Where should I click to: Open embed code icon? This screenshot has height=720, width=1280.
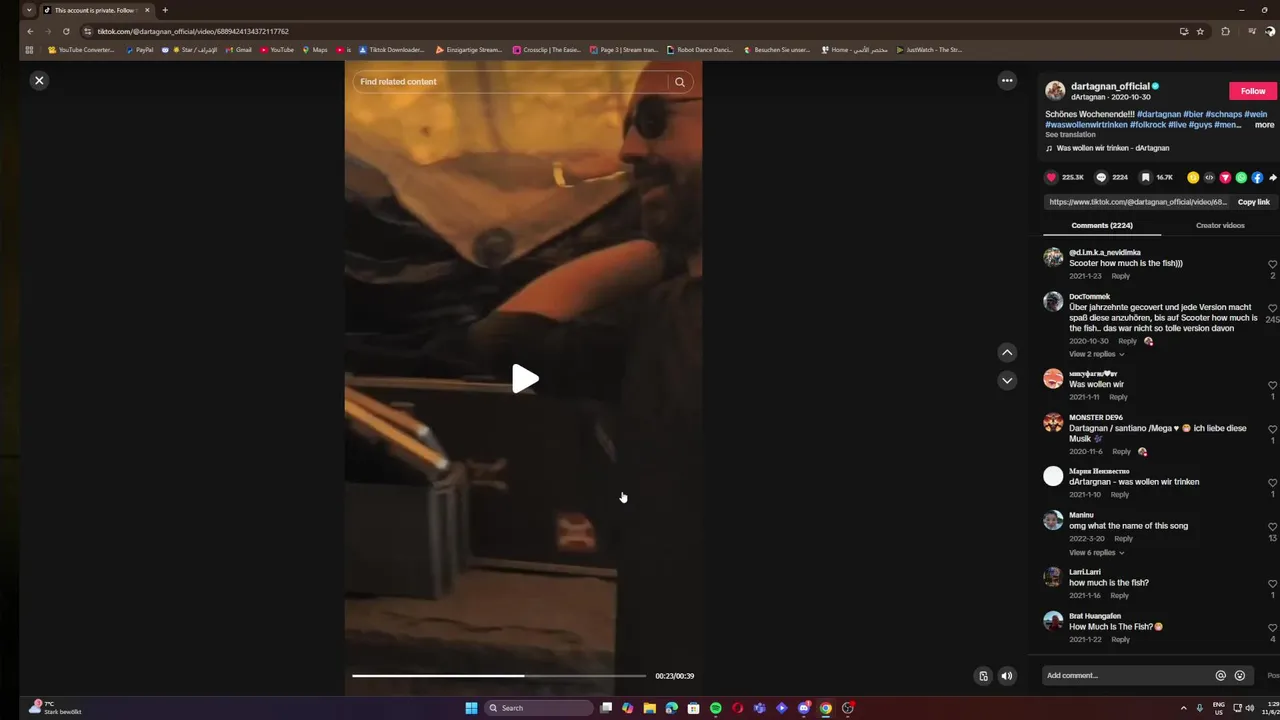tap(1209, 177)
